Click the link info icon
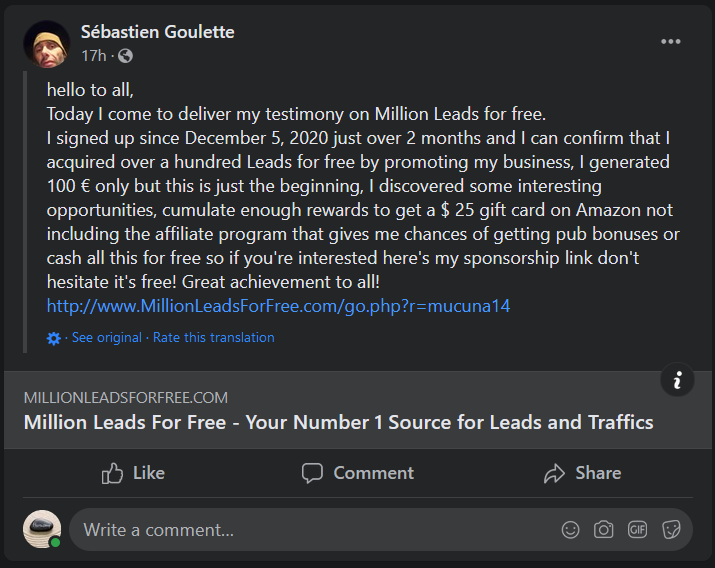The width and height of the screenshot is (715, 568). (x=677, y=380)
